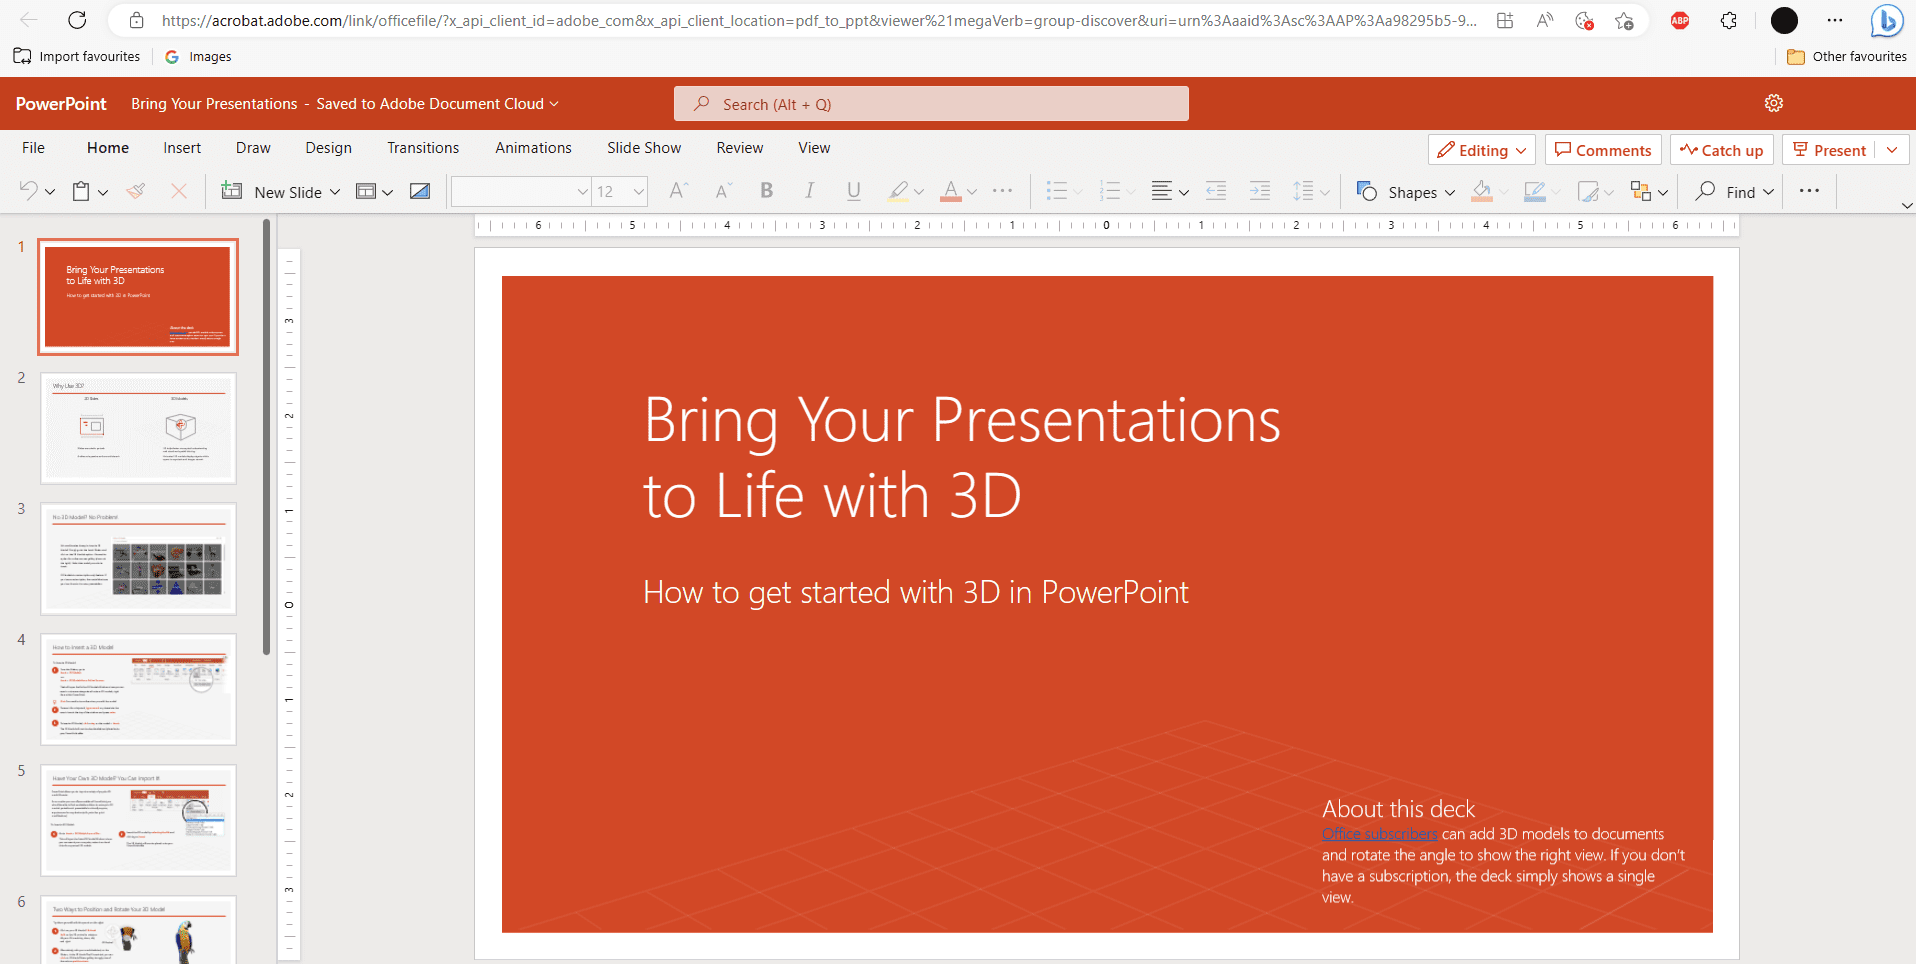Click the ABP extension icon
The height and width of the screenshot is (964, 1916).
coord(1680,20)
